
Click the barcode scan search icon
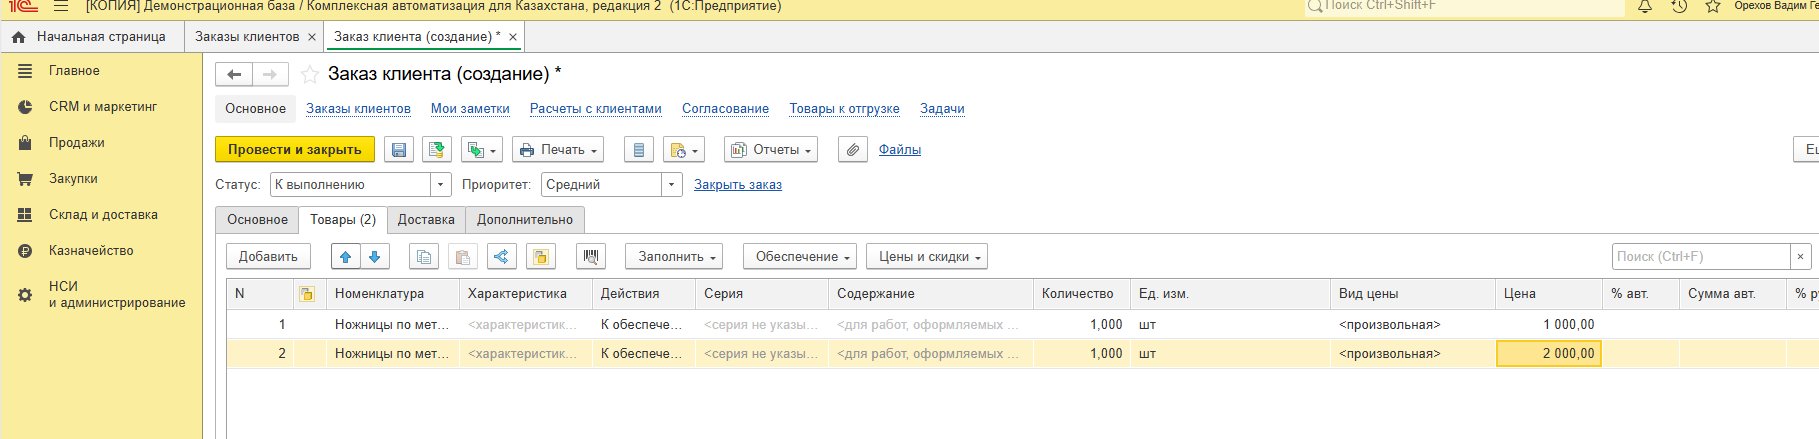[591, 257]
